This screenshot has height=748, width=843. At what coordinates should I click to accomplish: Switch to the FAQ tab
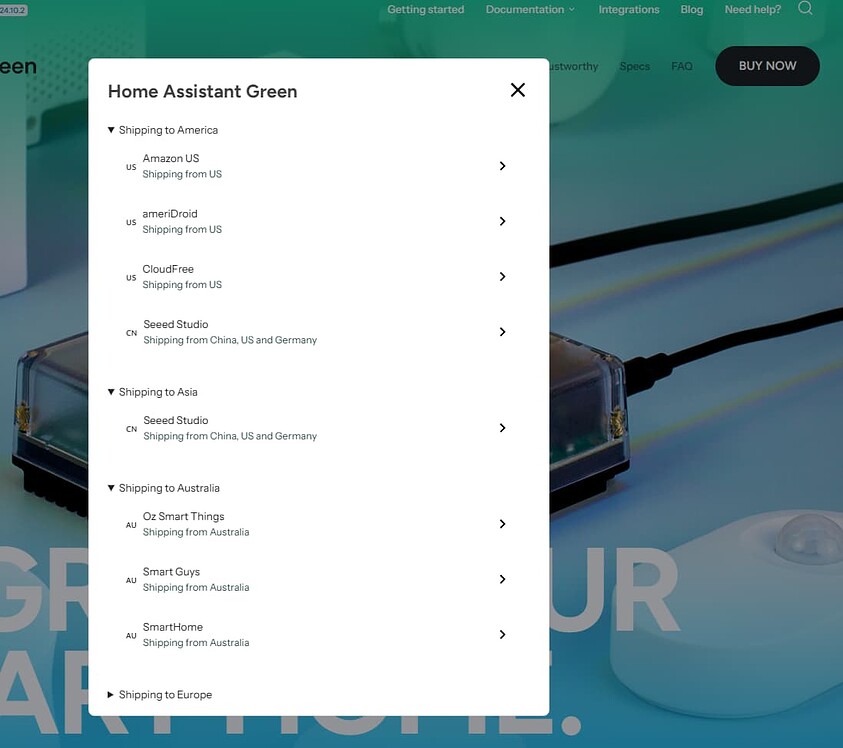681,66
